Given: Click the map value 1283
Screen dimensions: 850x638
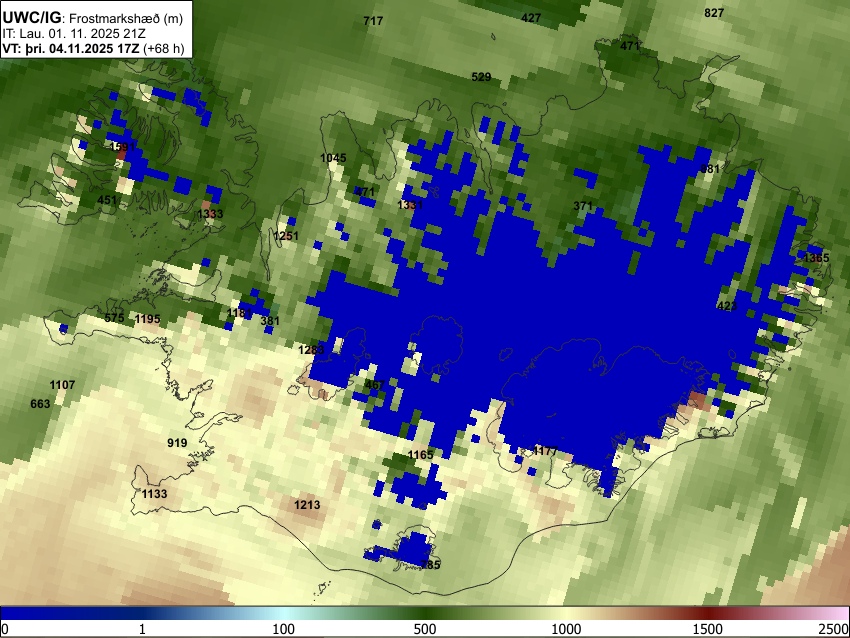Looking at the screenshot, I should click(x=311, y=350).
